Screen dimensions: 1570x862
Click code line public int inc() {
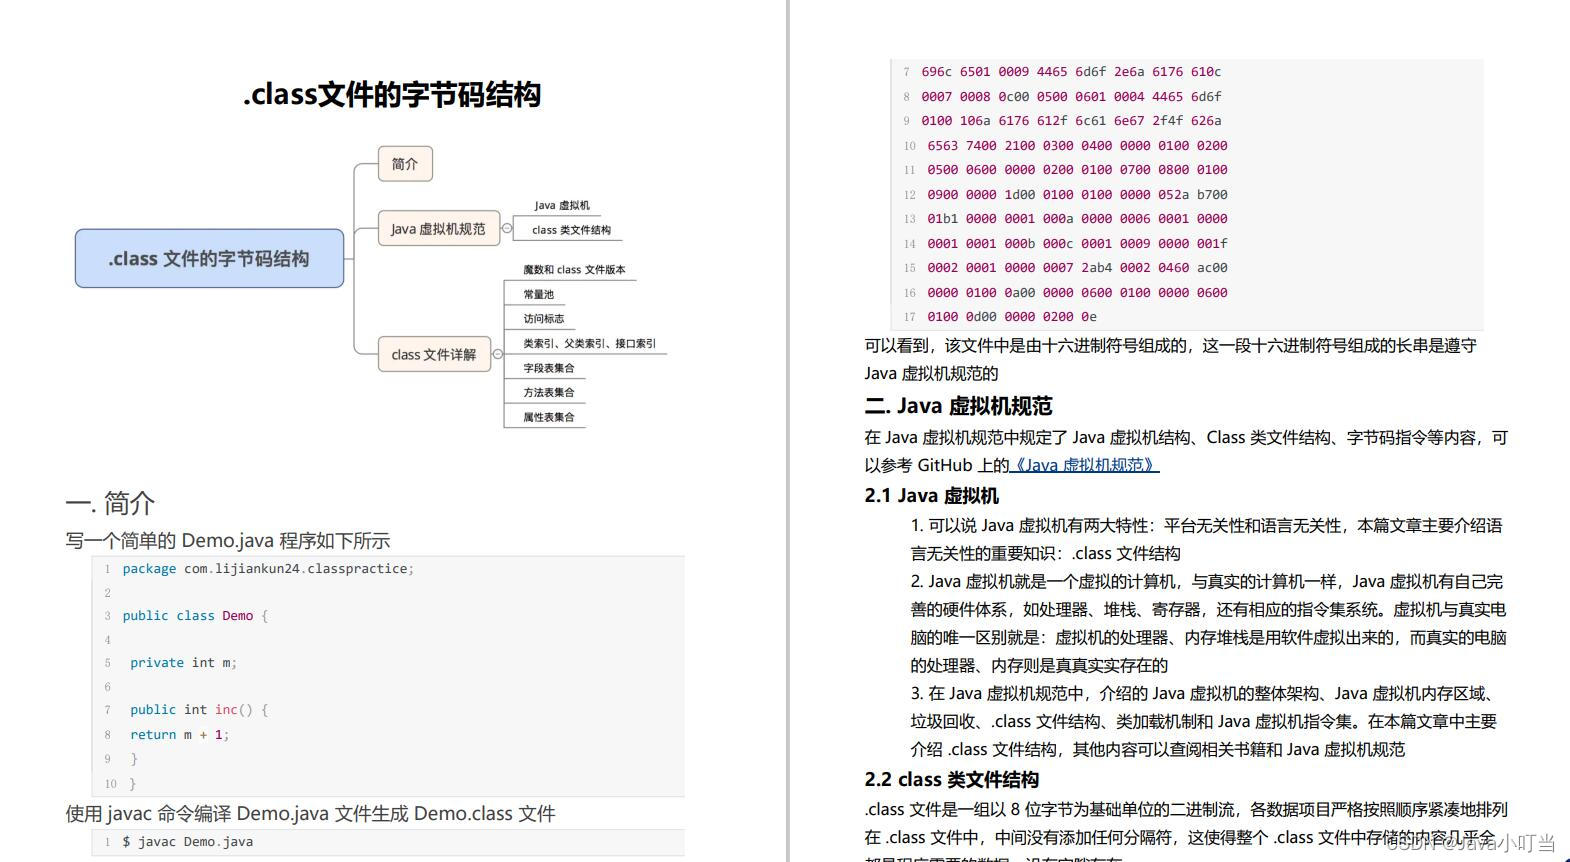coord(199,710)
